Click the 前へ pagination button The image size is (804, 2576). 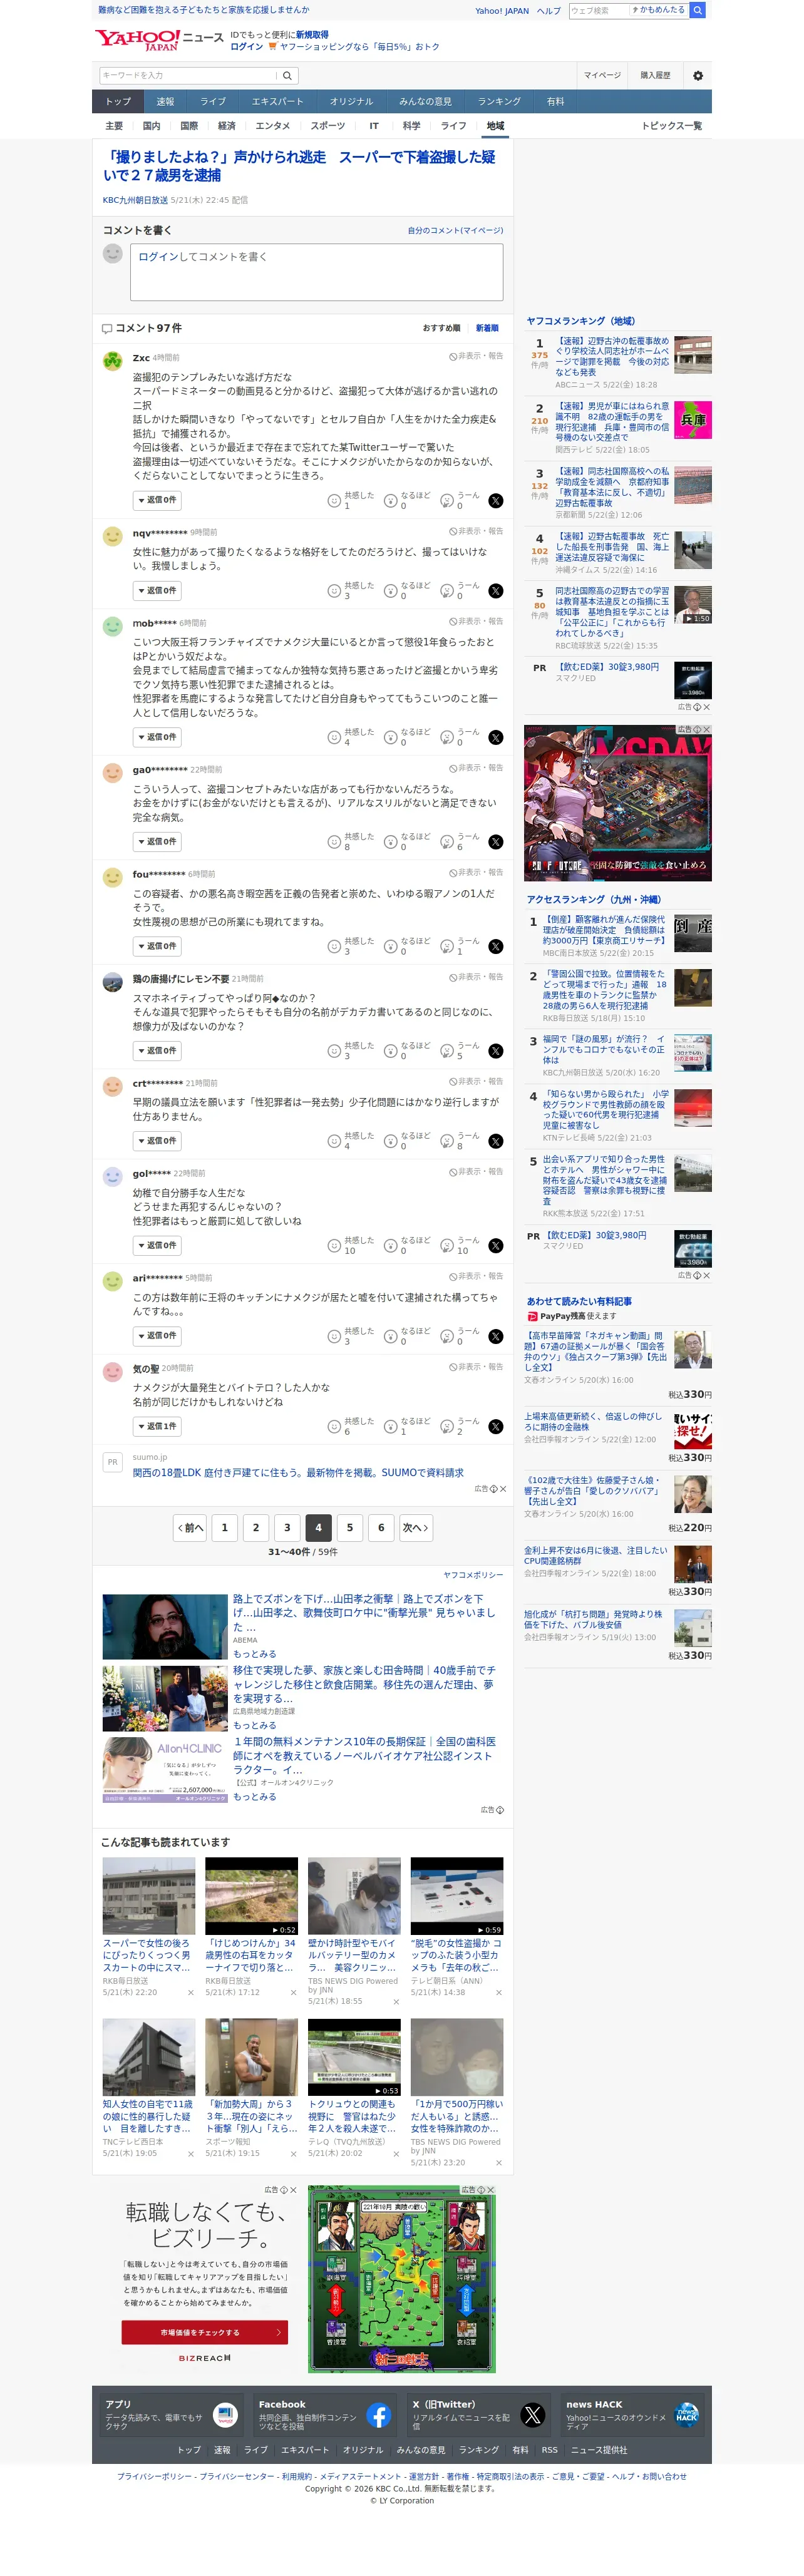[x=190, y=1528]
